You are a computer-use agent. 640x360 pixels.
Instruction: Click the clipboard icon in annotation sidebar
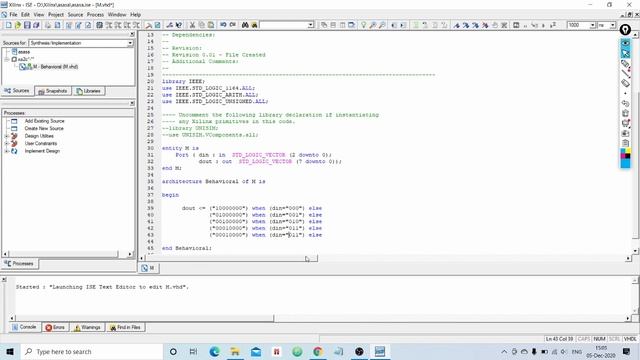pyautogui.click(x=625, y=143)
